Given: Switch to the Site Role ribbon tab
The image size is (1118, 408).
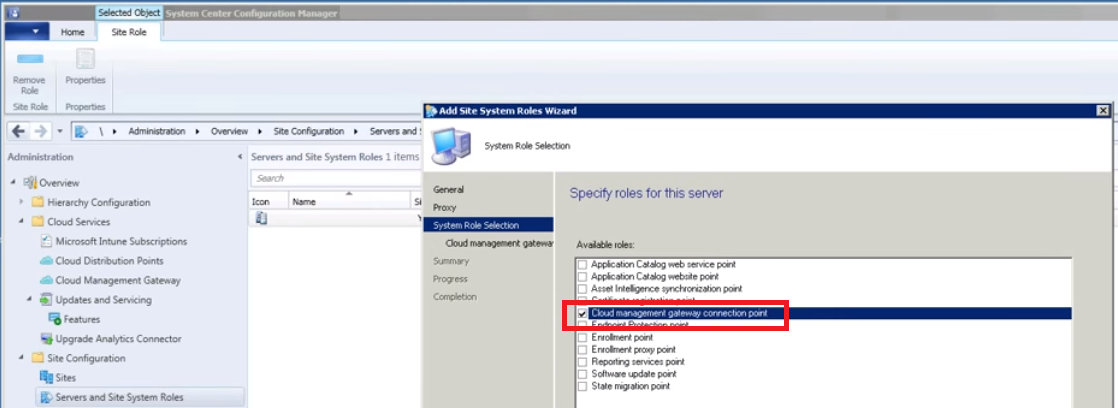Looking at the screenshot, I should point(129,32).
